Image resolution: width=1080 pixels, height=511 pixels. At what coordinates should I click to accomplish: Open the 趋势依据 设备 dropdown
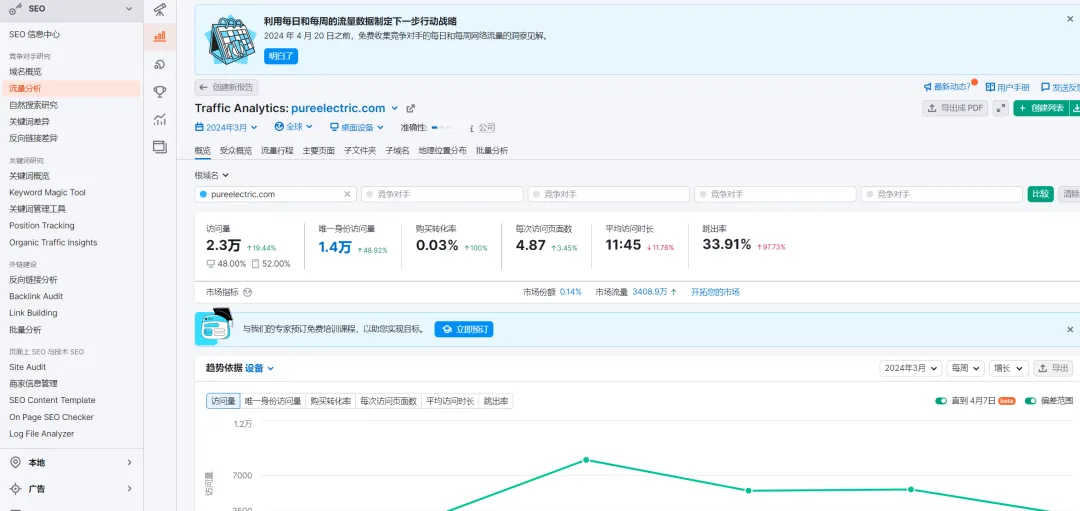(x=260, y=368)
